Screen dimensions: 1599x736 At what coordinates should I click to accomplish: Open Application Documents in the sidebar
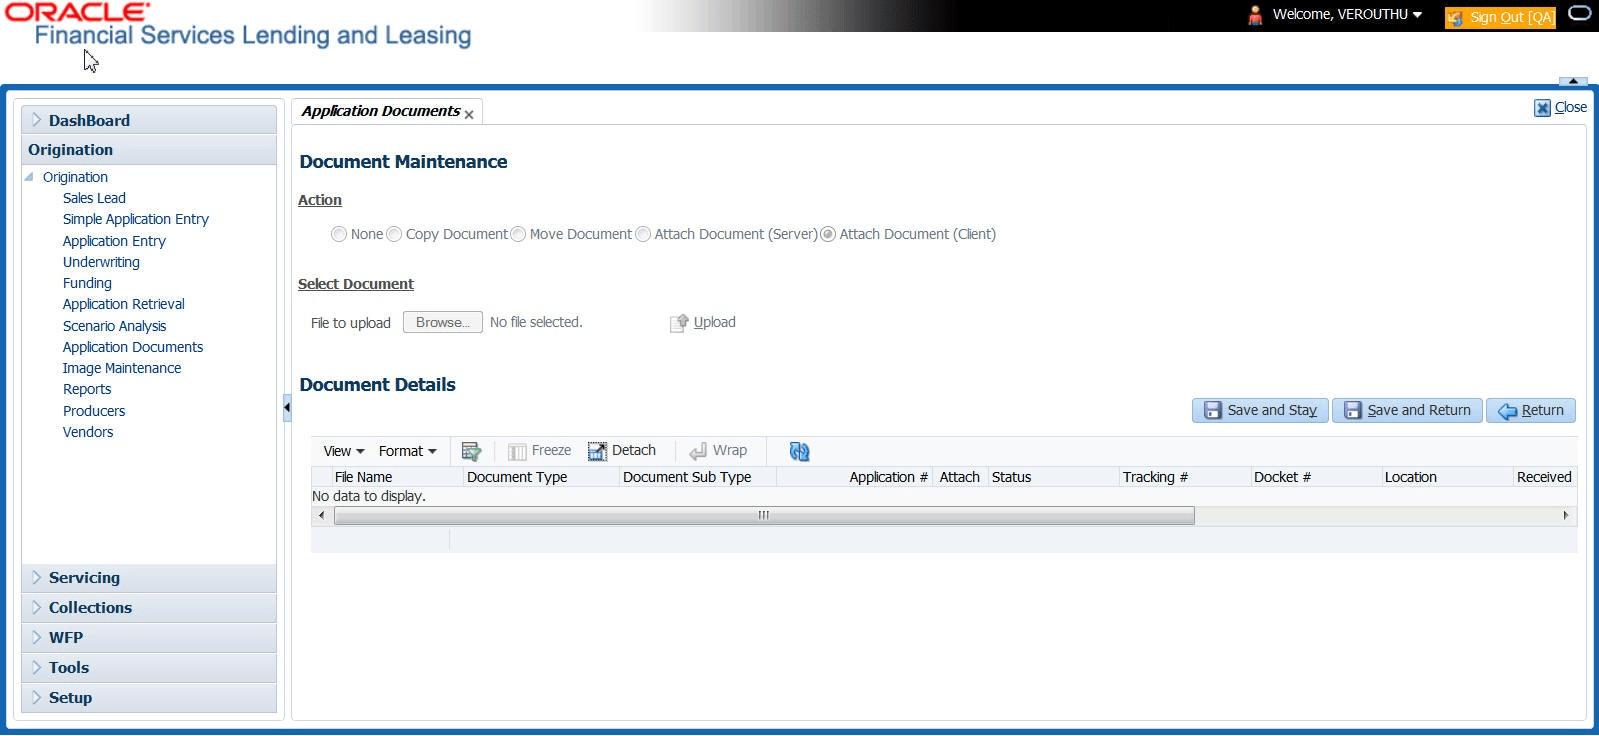(x=133, y=347)
